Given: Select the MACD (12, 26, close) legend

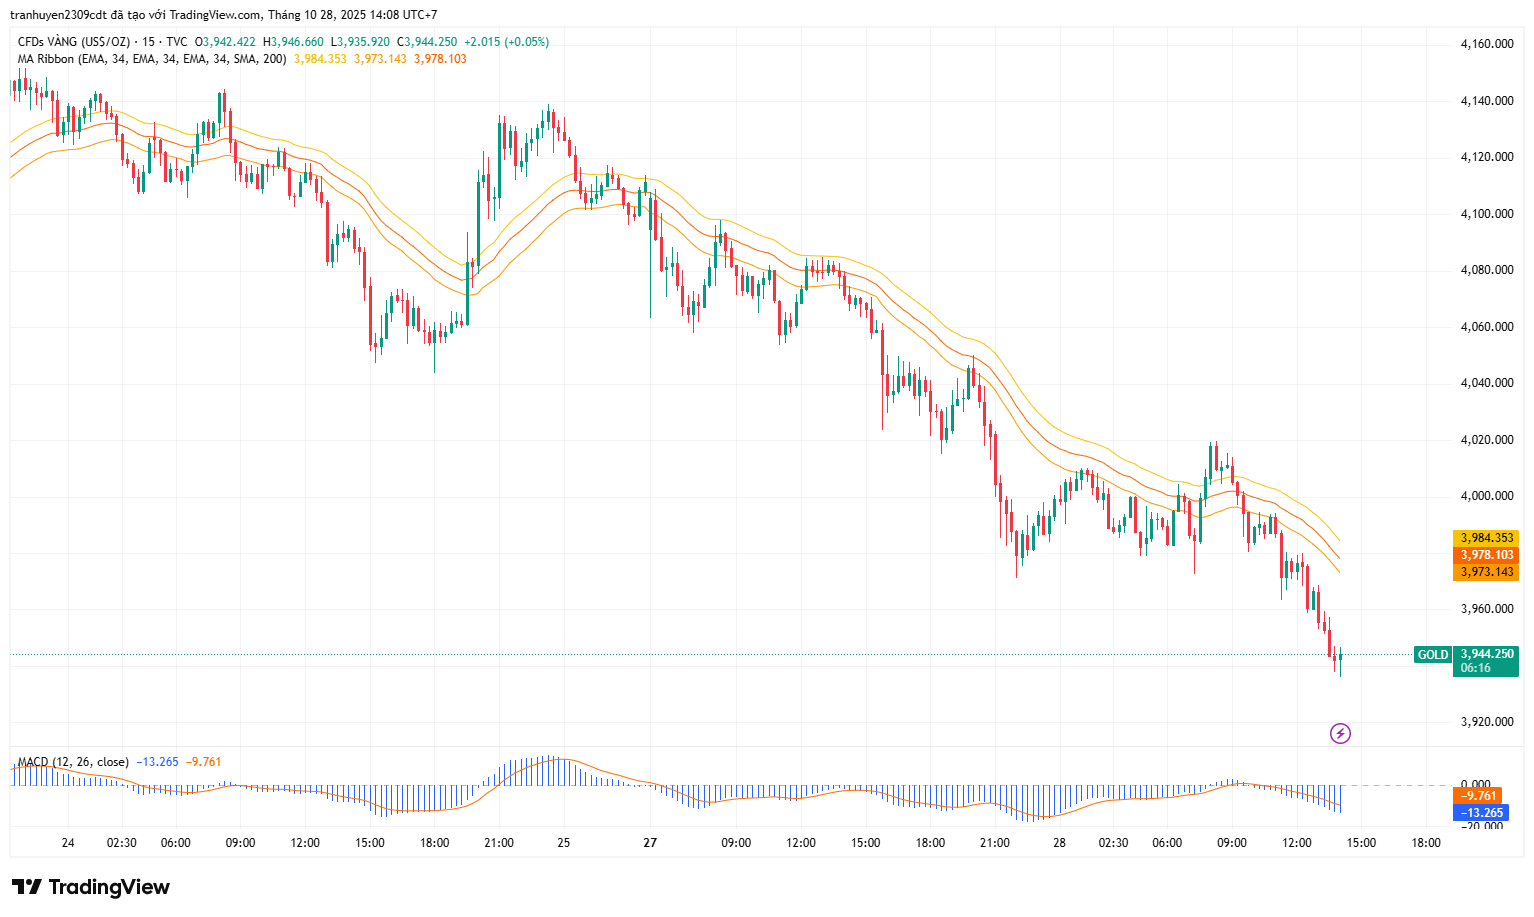Looking at the screenshot, I should (73, 762).
